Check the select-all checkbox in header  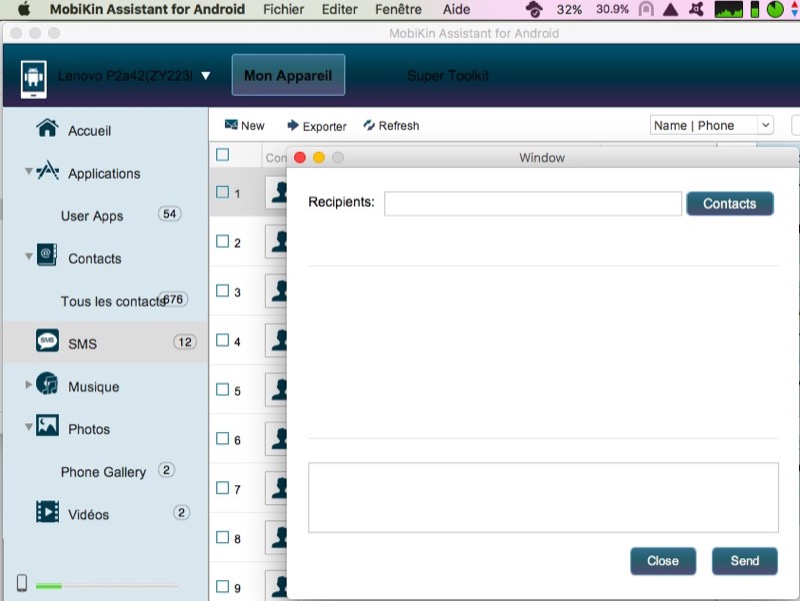click(223, 154)
